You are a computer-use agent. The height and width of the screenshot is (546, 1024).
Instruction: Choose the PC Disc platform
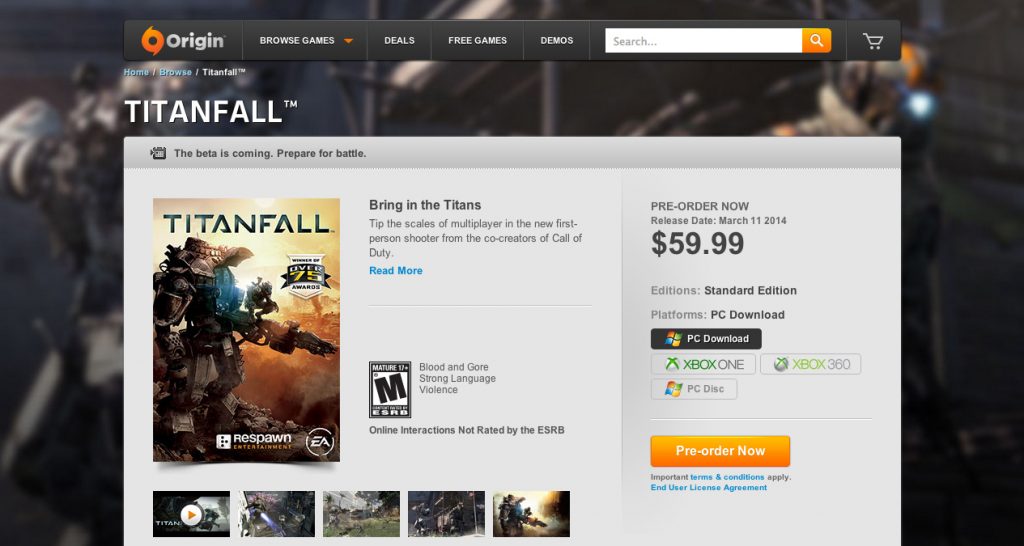[x=694, y=389]
